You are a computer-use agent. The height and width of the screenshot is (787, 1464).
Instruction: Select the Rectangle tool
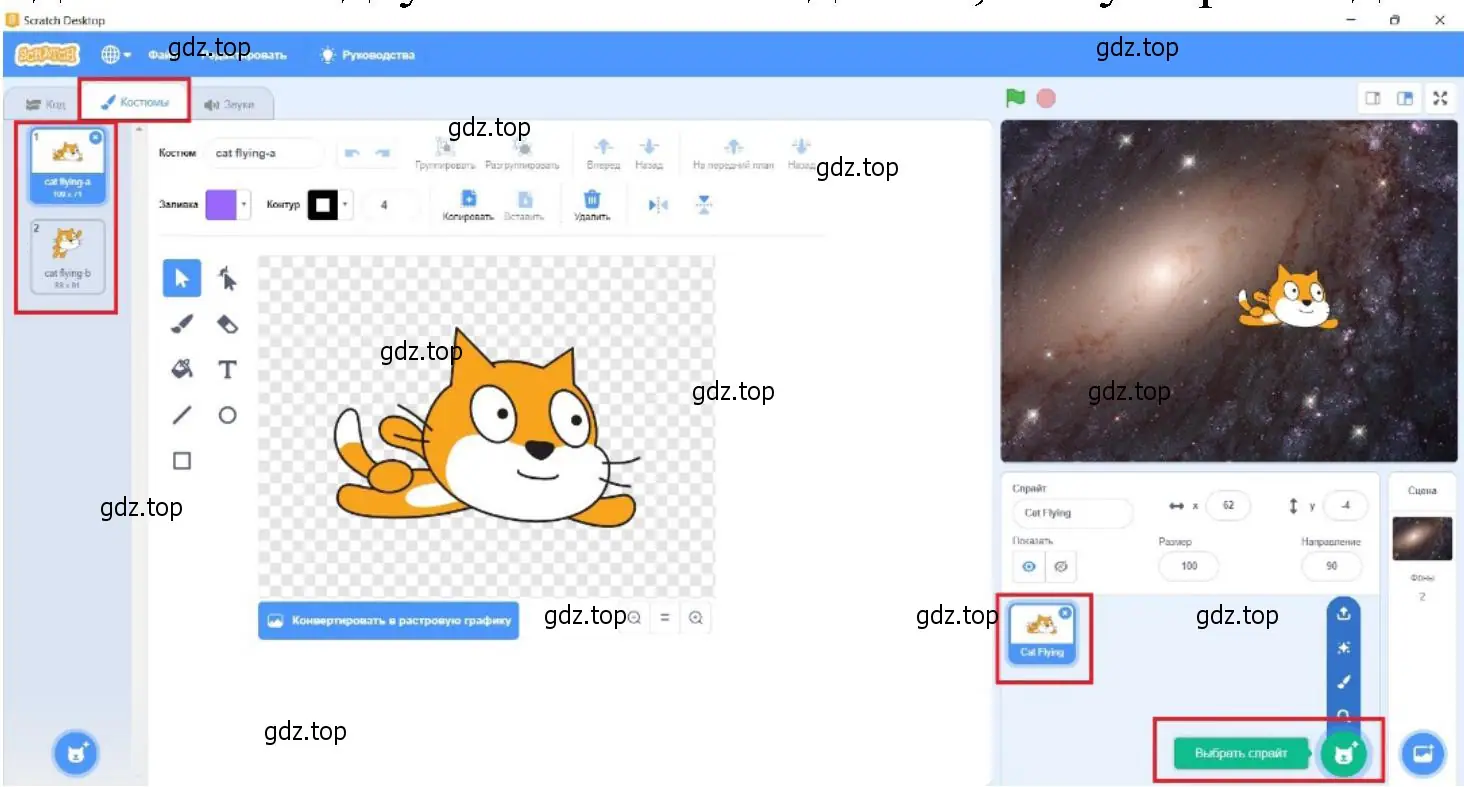point(182,460)
